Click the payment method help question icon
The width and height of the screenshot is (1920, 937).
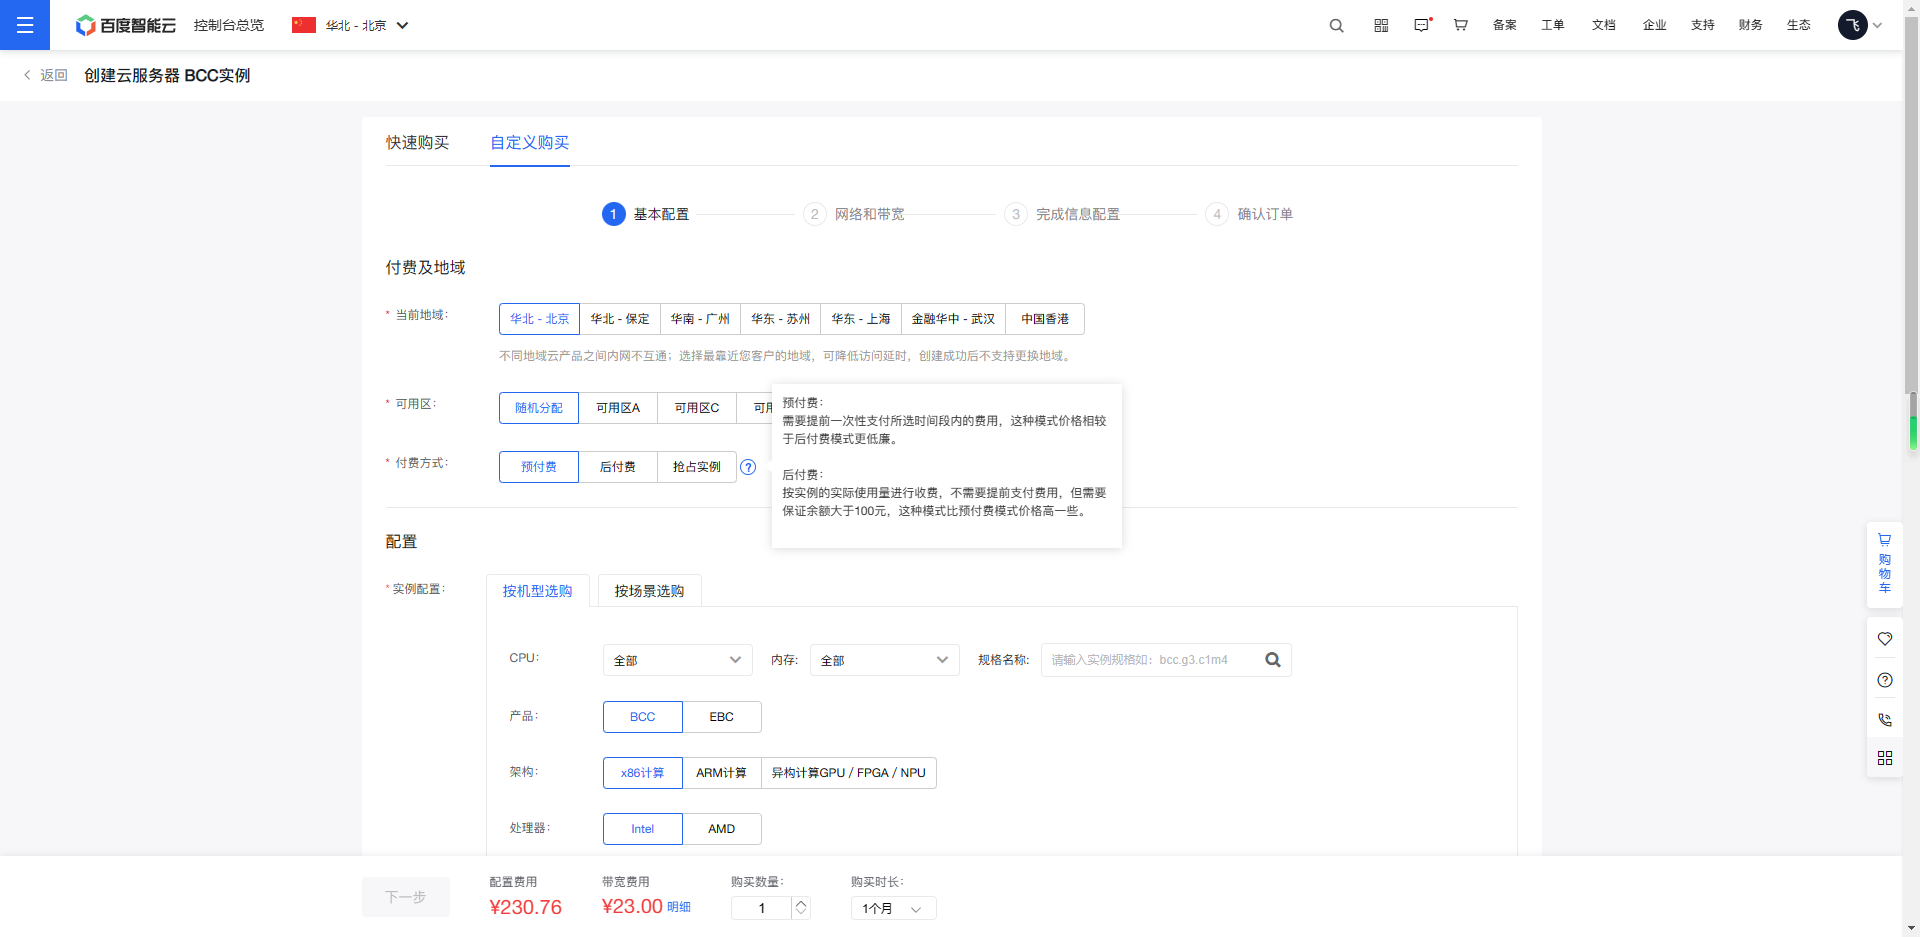tap(748, 467)
